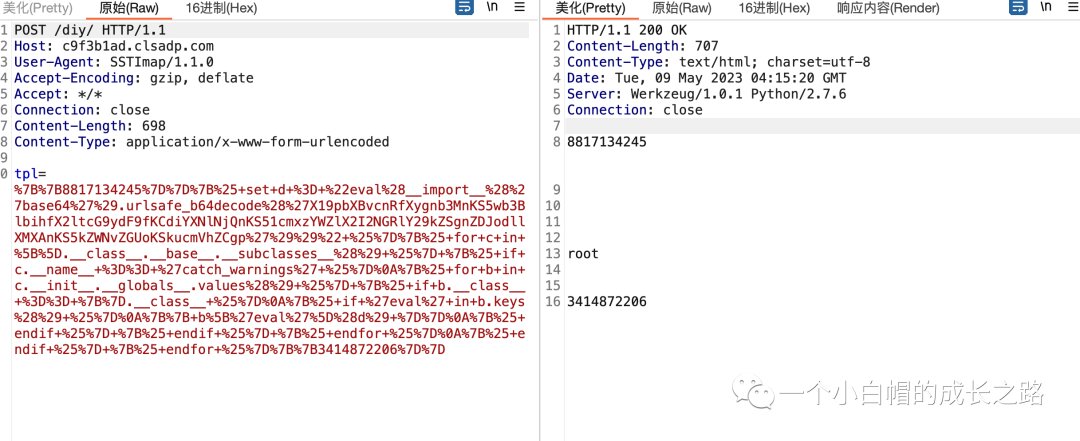
Task: Click 'Connection: close' in the request
Action: (81, 110)
